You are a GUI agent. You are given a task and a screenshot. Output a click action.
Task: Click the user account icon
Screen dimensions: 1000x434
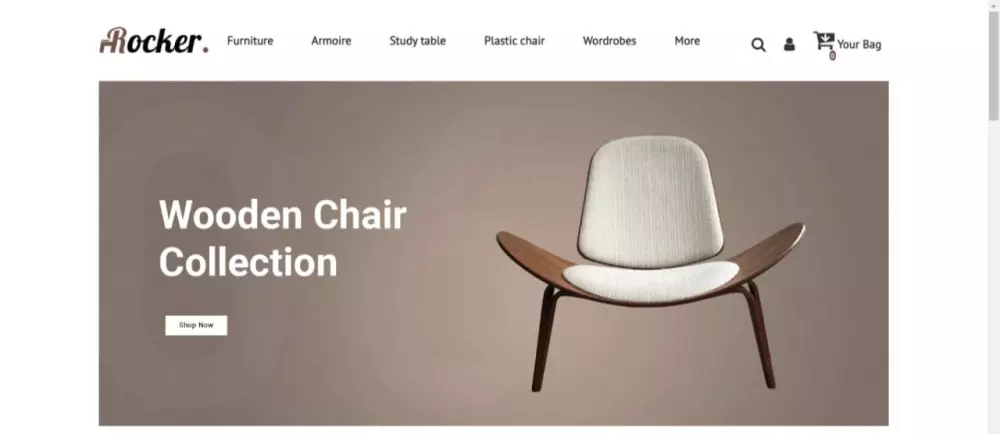(x=790, y=44)
